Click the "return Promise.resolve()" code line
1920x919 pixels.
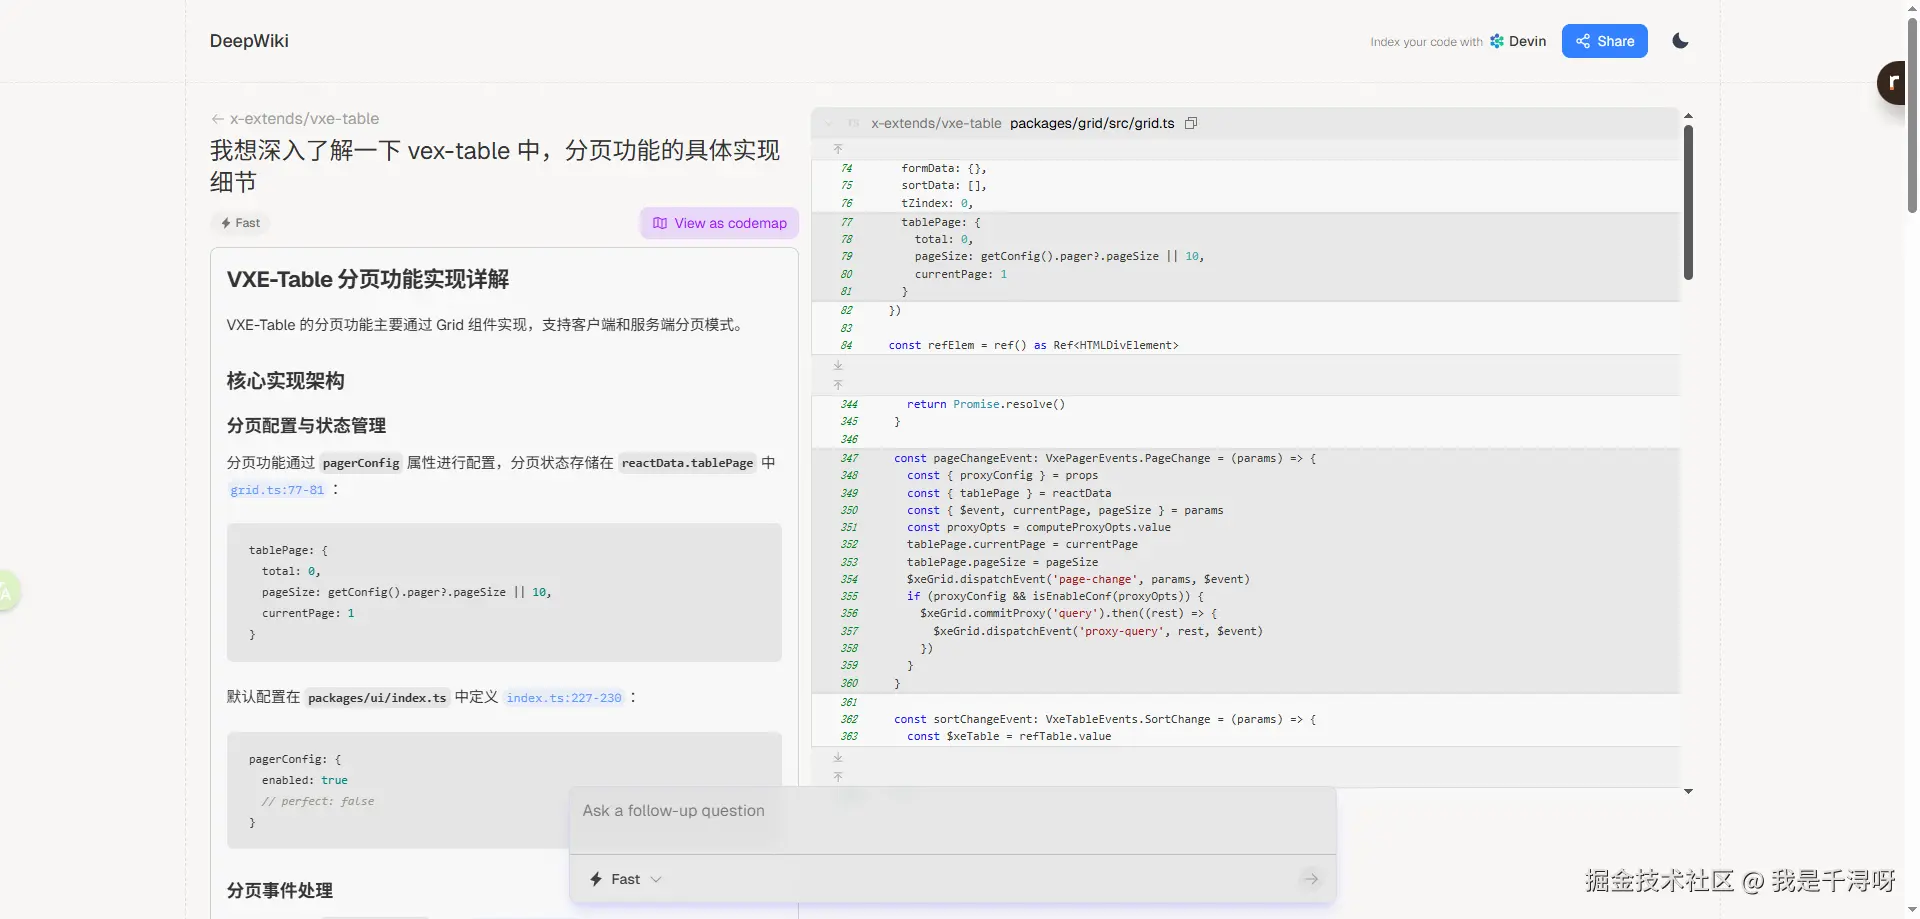coord(986,404)
